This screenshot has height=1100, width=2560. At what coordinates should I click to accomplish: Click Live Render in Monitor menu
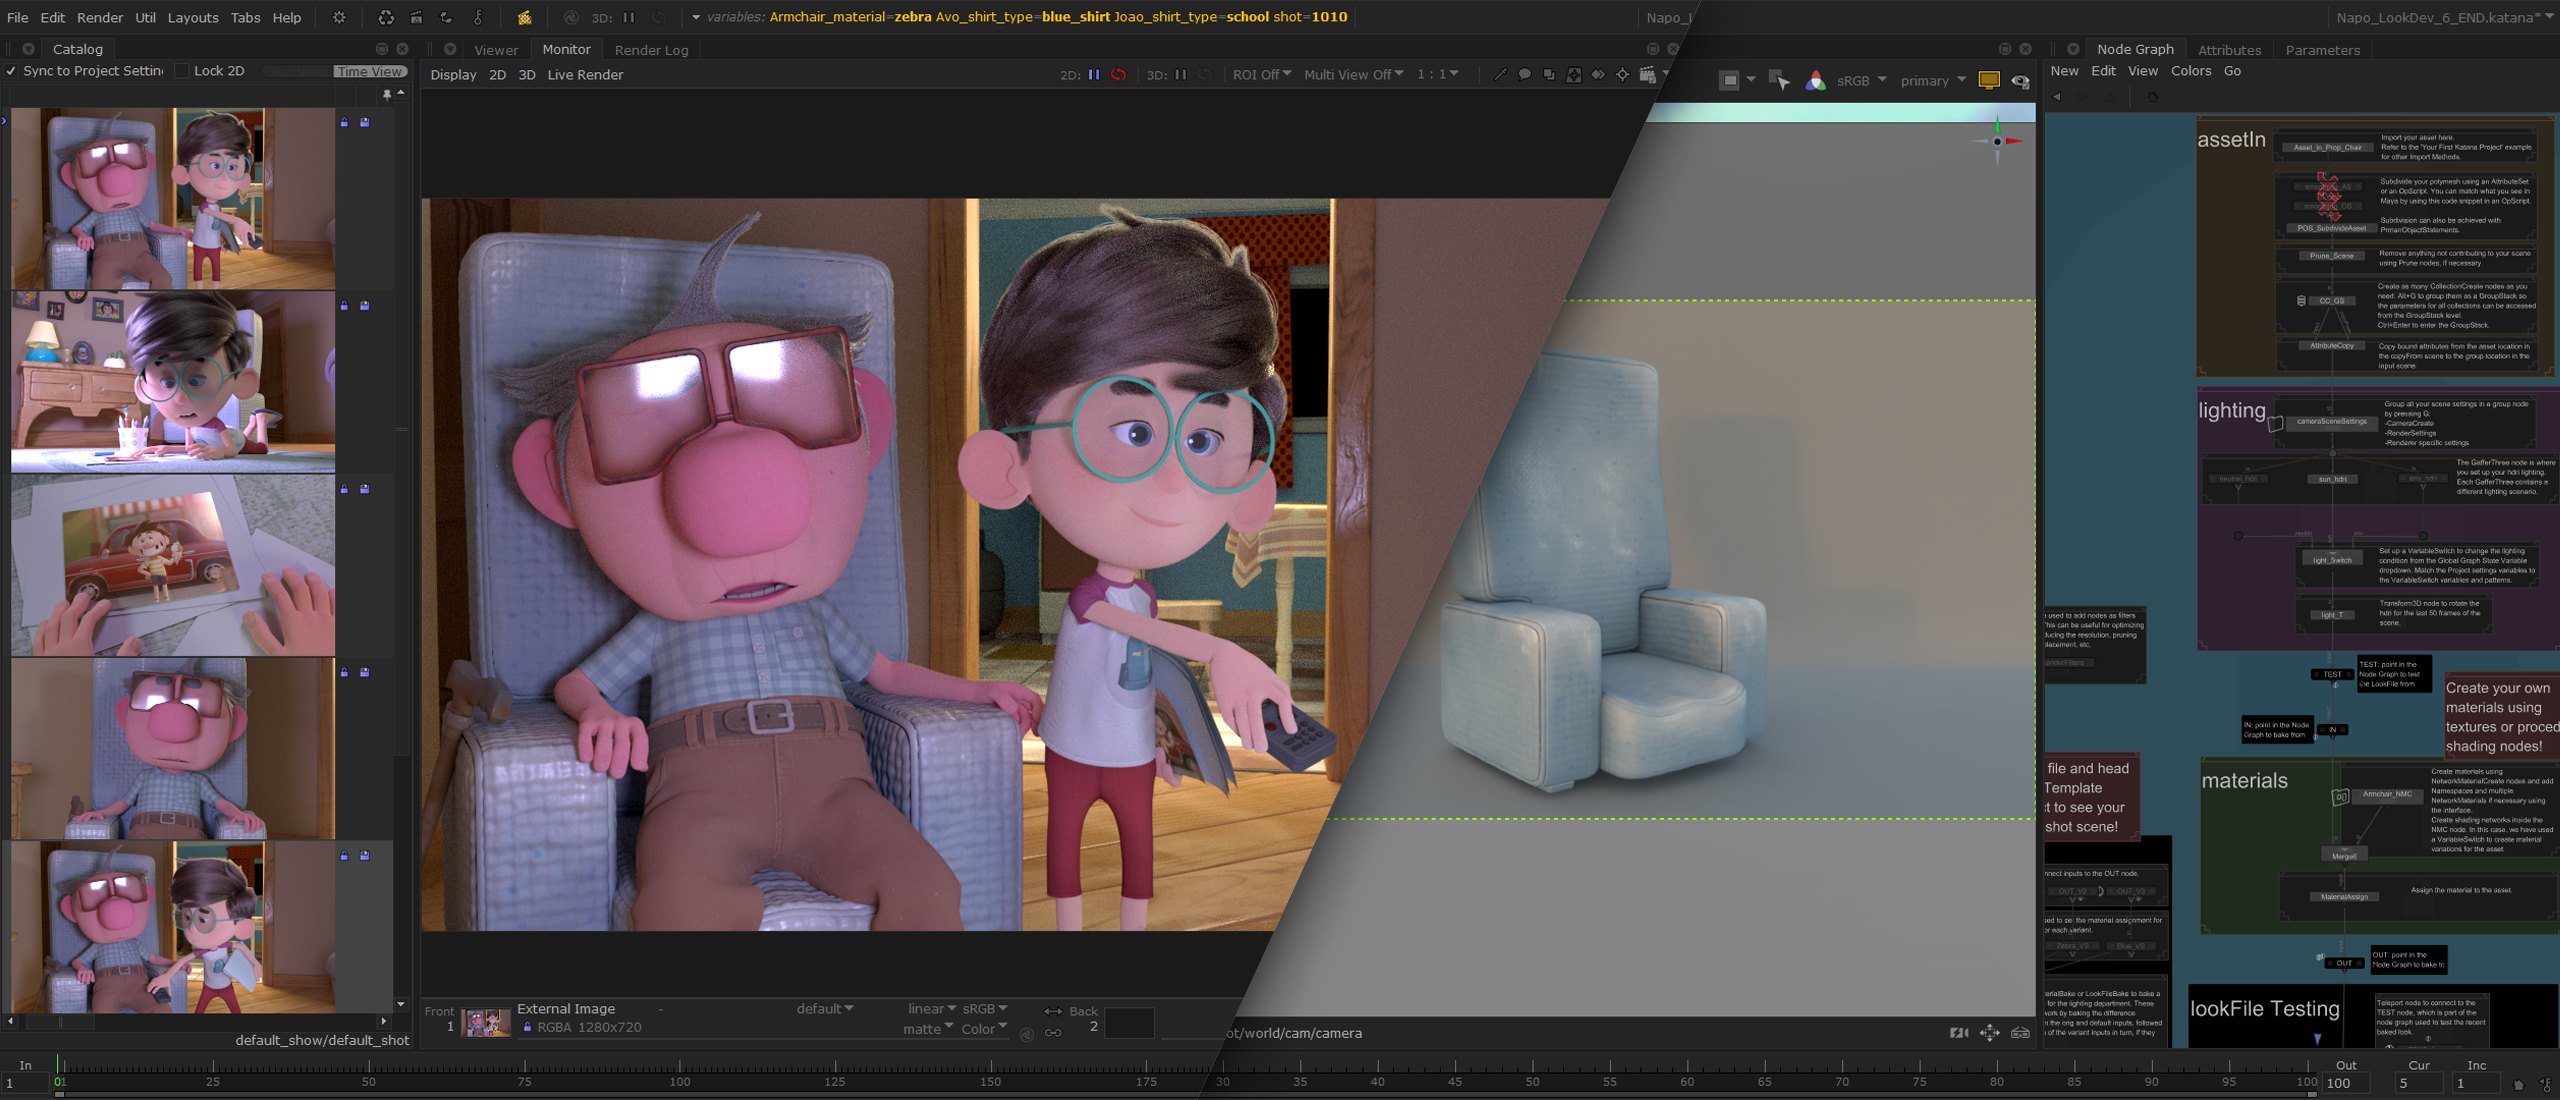click(x=585, y=75)
